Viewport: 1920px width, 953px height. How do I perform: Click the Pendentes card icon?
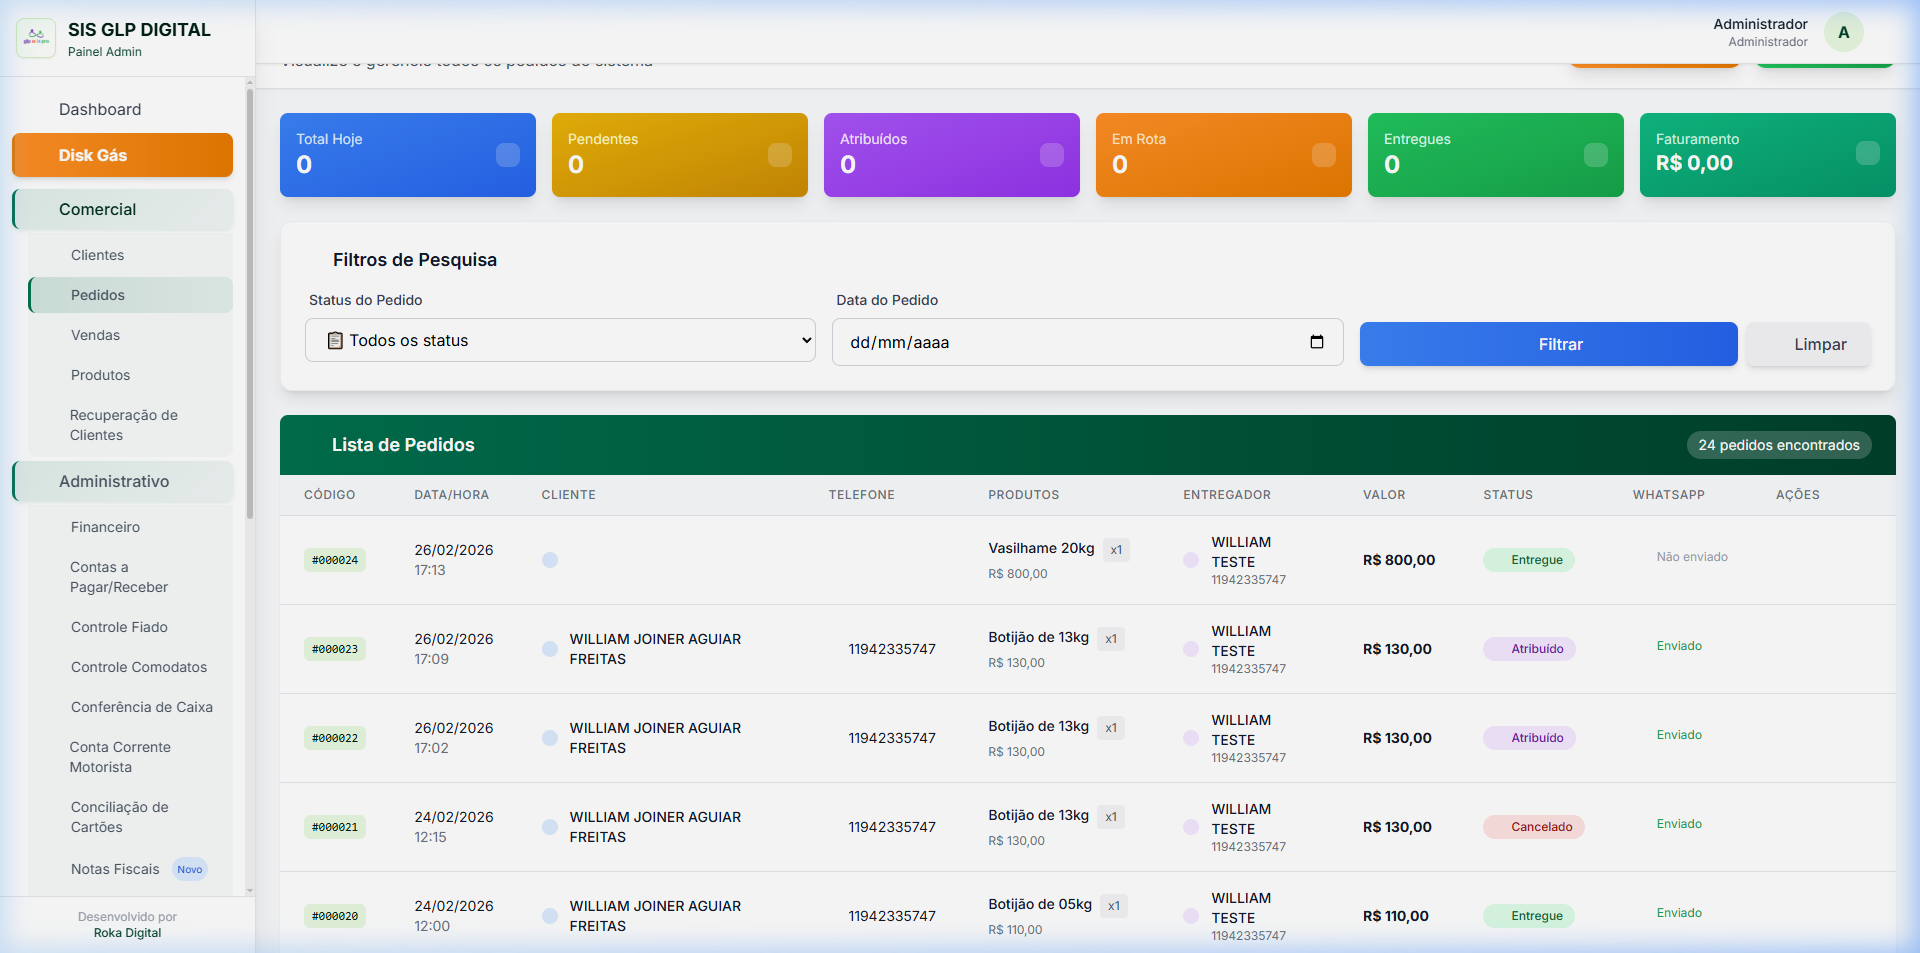pos(780,155)
